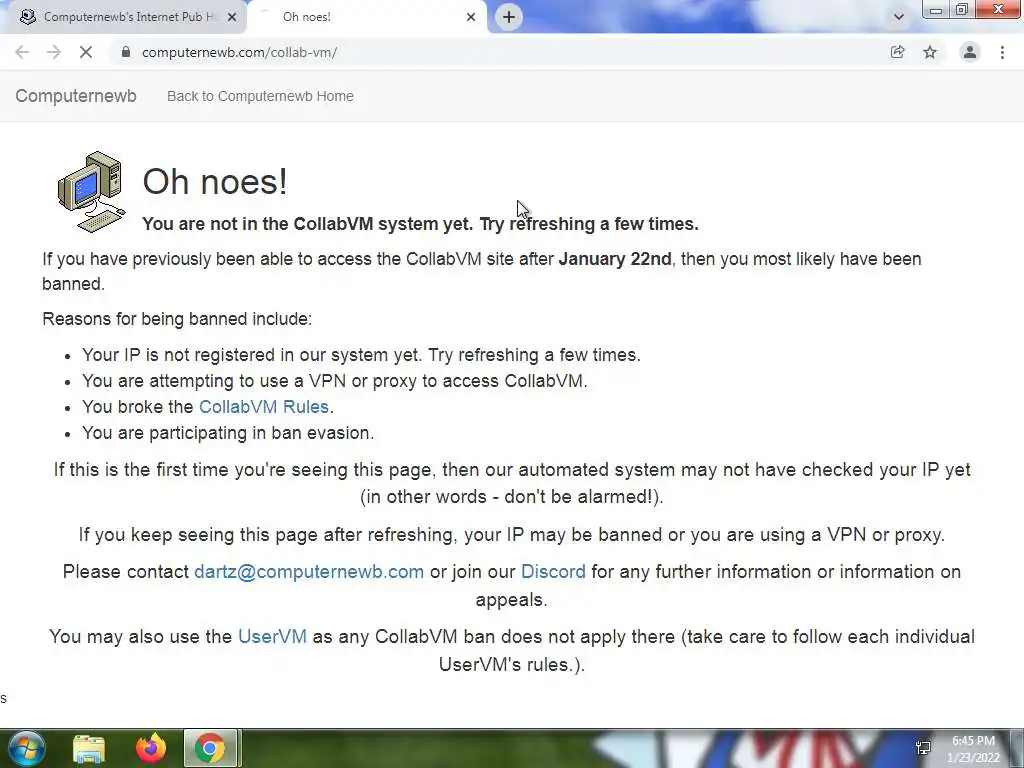This screenshot has width=1024, height=768.
Task: Open the CollabVM Rules link
Action: click(264, 407)
